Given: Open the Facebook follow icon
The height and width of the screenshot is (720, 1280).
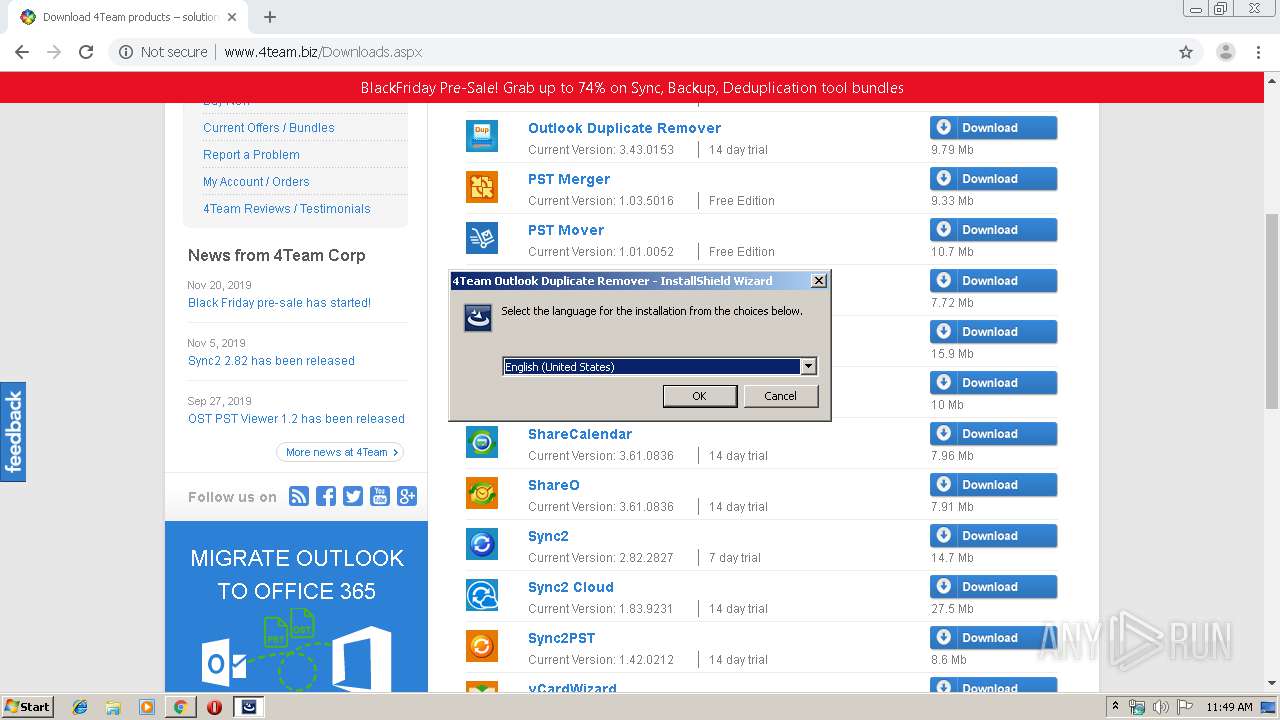Looking at the screenshot, I should 326,496.
